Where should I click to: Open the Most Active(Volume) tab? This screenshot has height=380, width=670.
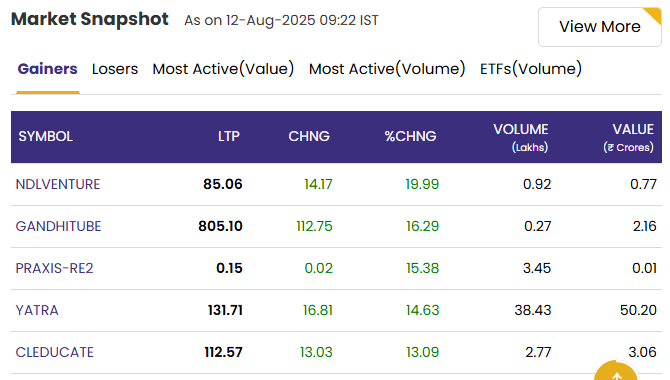pyautogui.click(x=387, y=69)
